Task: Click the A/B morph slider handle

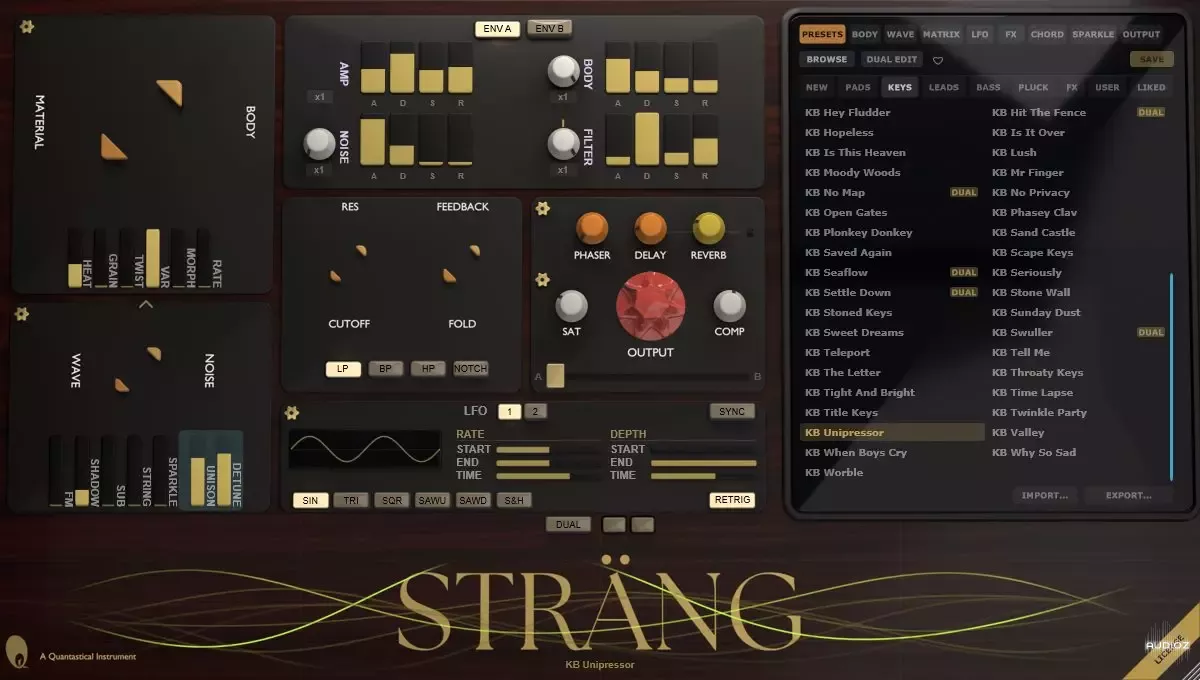Action: 555,375
